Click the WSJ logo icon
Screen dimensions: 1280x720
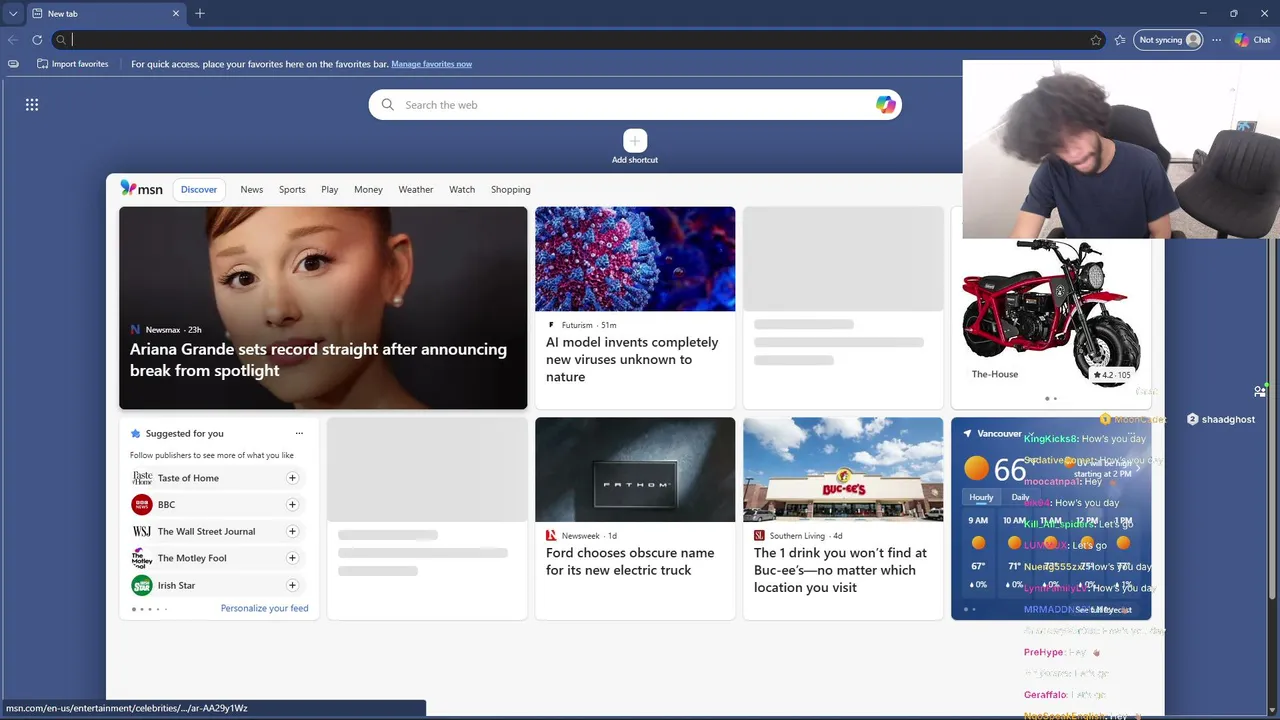(x=142, y=531)
